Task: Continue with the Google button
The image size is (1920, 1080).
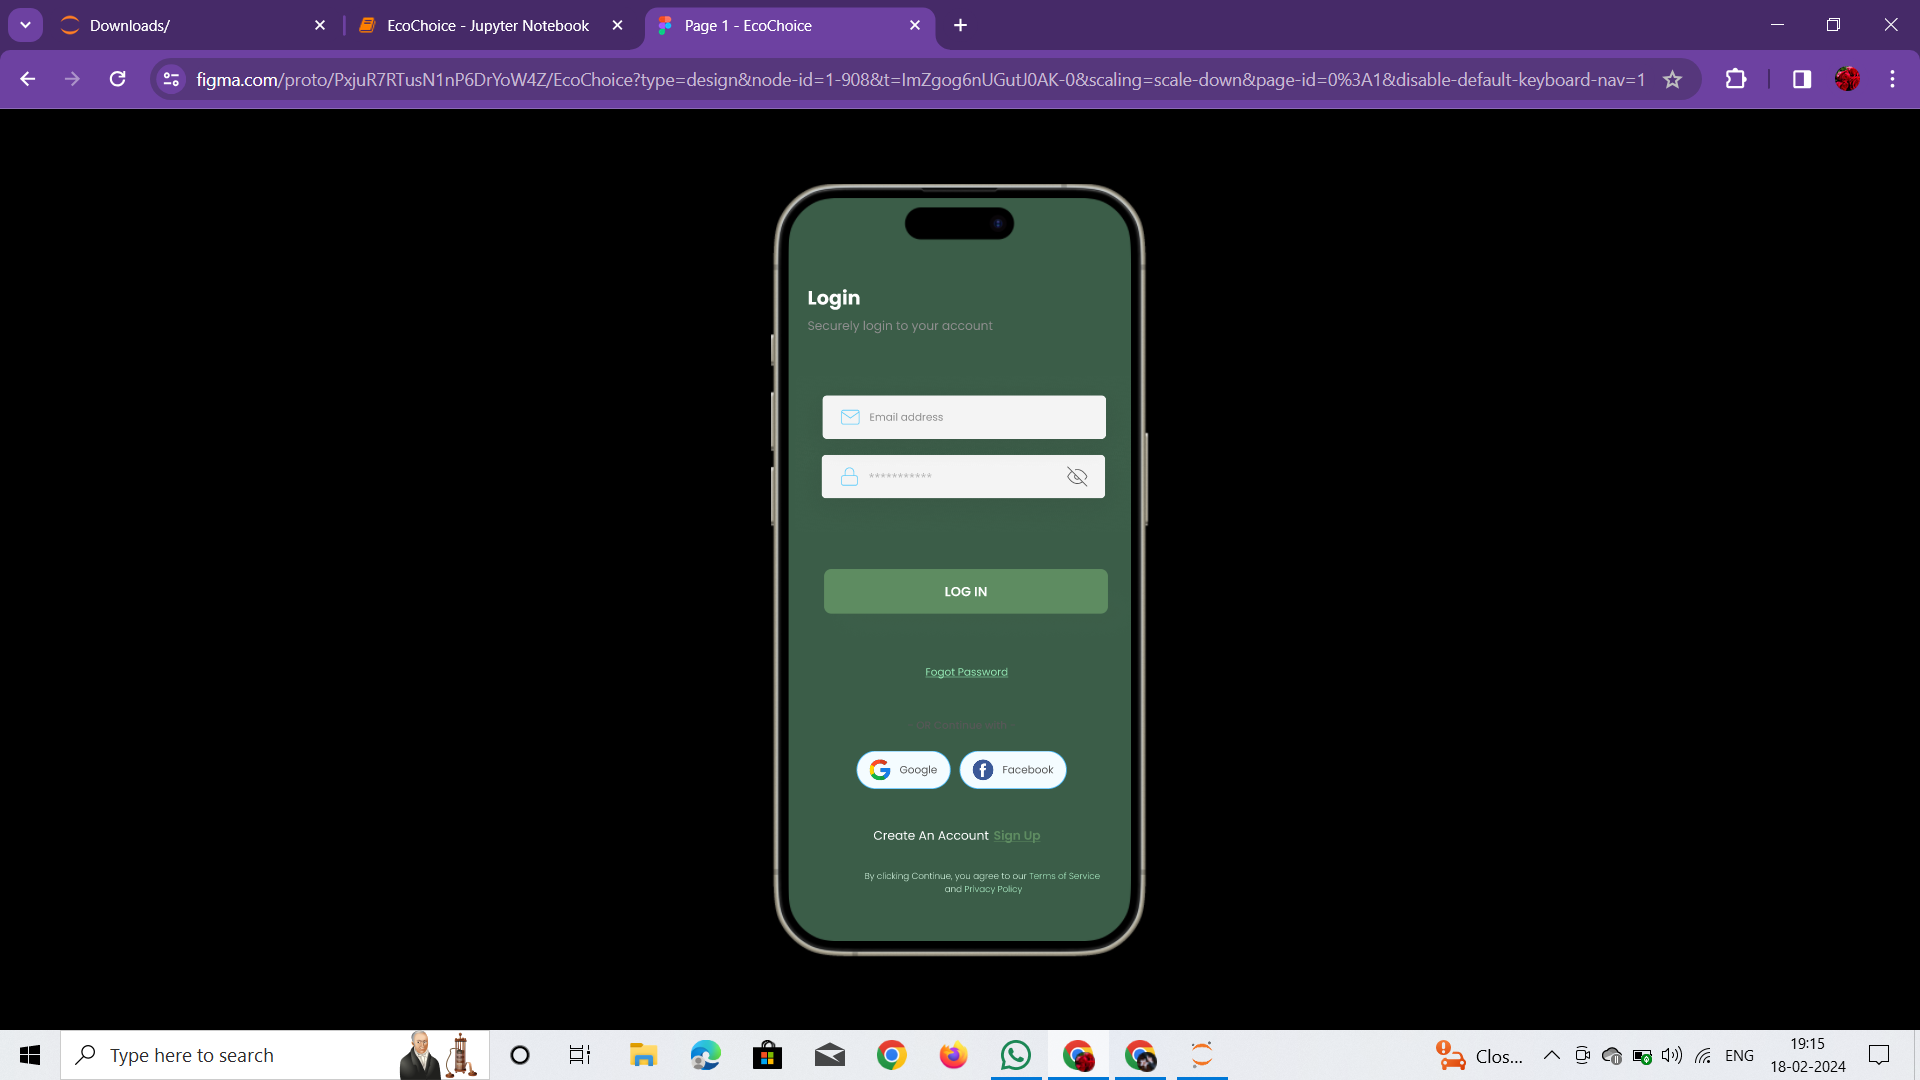Action: click(903, 770)
